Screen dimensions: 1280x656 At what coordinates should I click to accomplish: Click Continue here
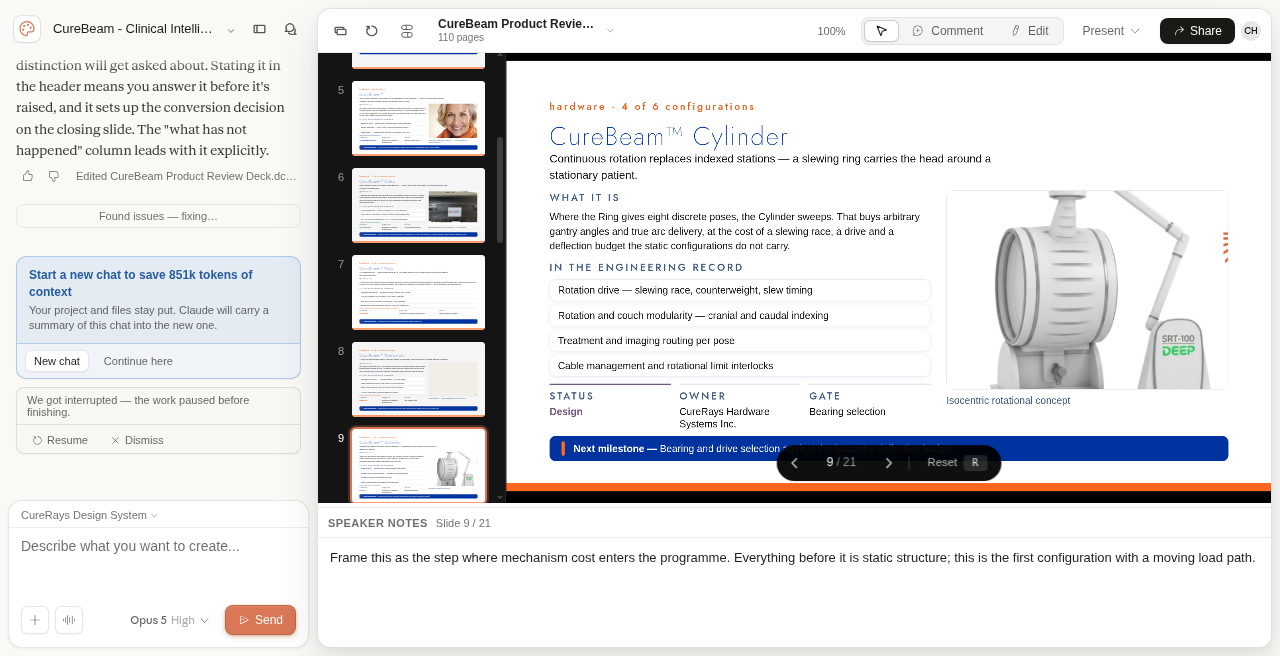[x=138, y=361]
